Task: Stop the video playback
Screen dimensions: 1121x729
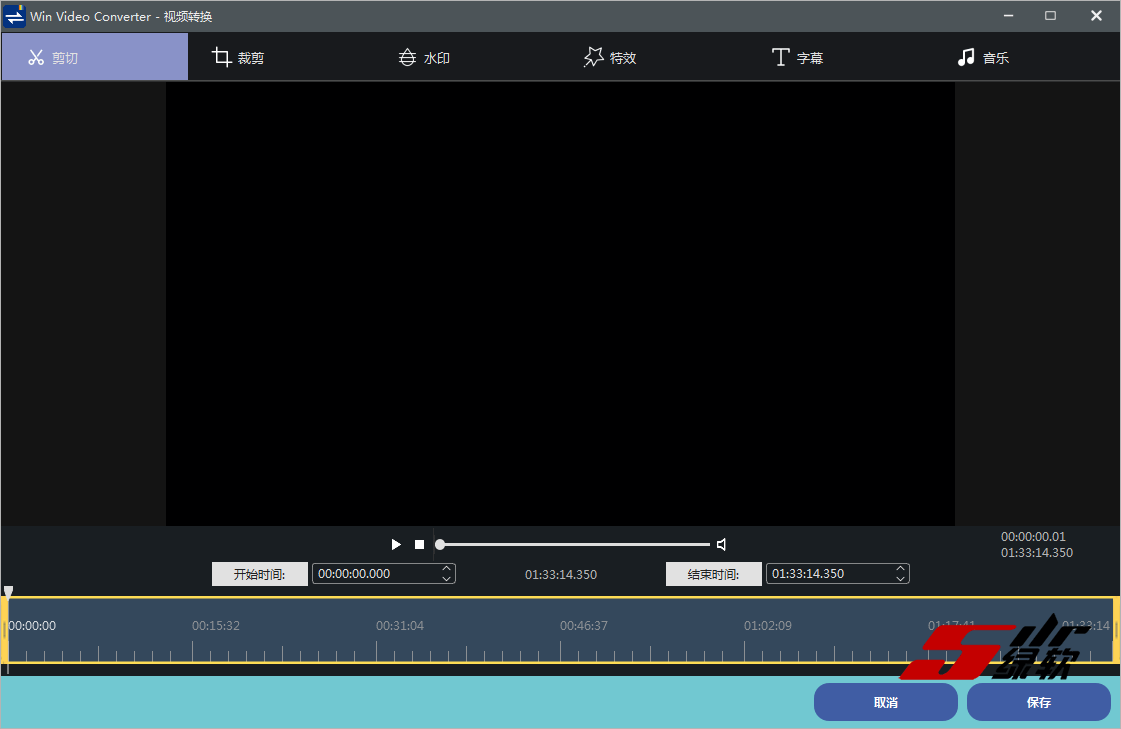Action: (420, 545)
